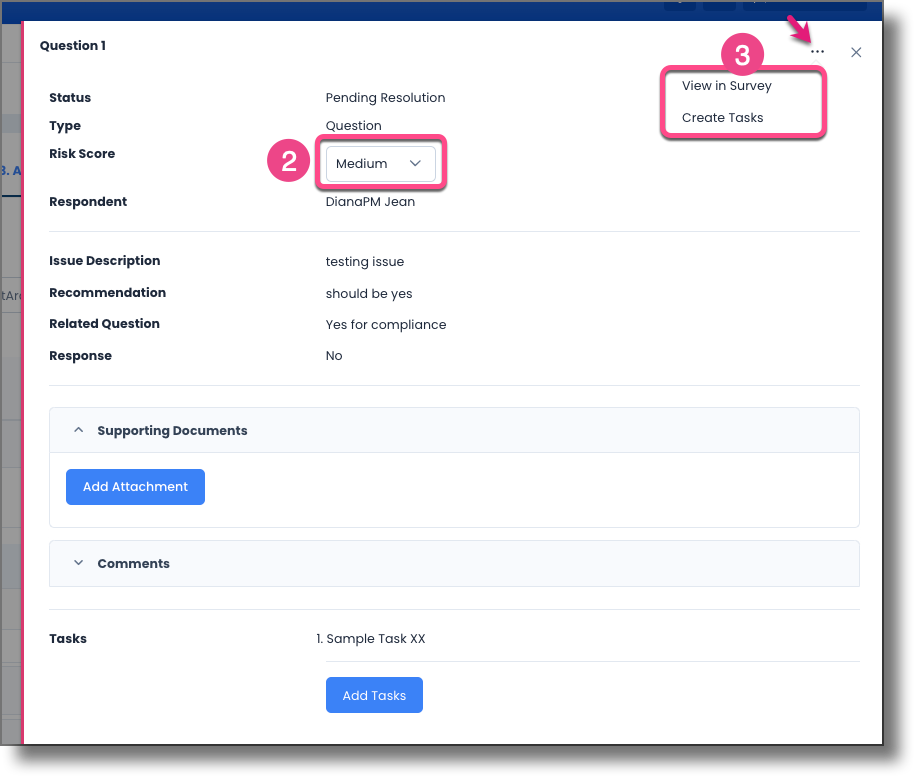Collapse the Supporting Documents chevron
The image size is (915, 777).
click(x=78, y=430)
